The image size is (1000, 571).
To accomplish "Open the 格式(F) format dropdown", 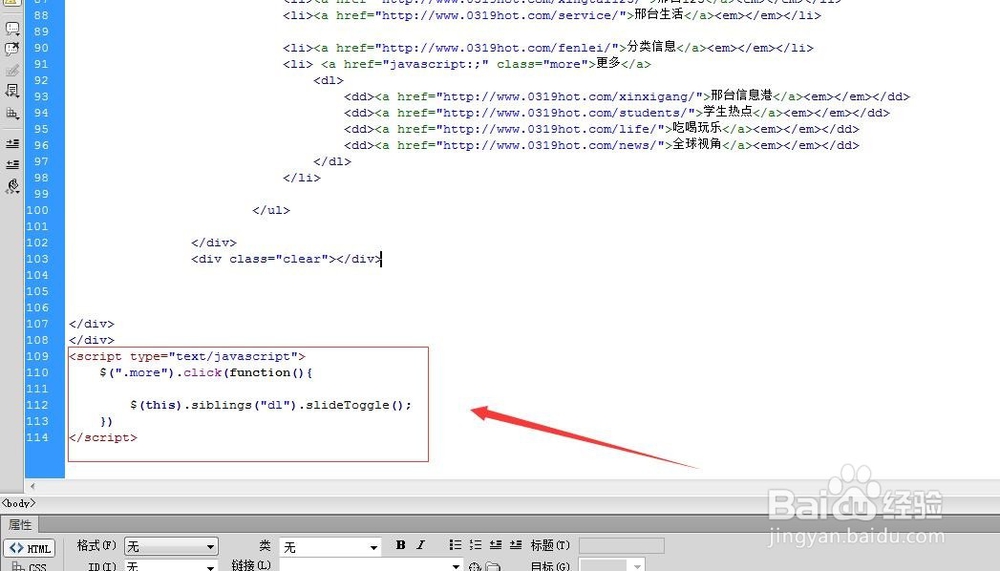I will (171, 547).
